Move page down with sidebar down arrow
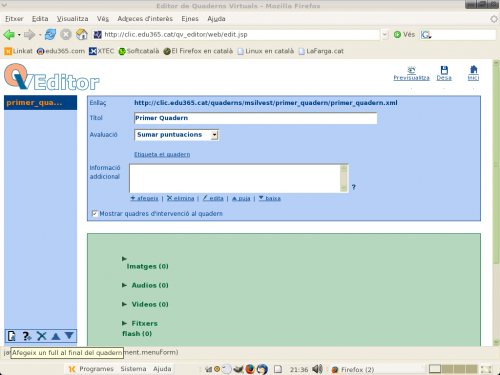This screenshot has width=500, height=375. pos(69,335)
